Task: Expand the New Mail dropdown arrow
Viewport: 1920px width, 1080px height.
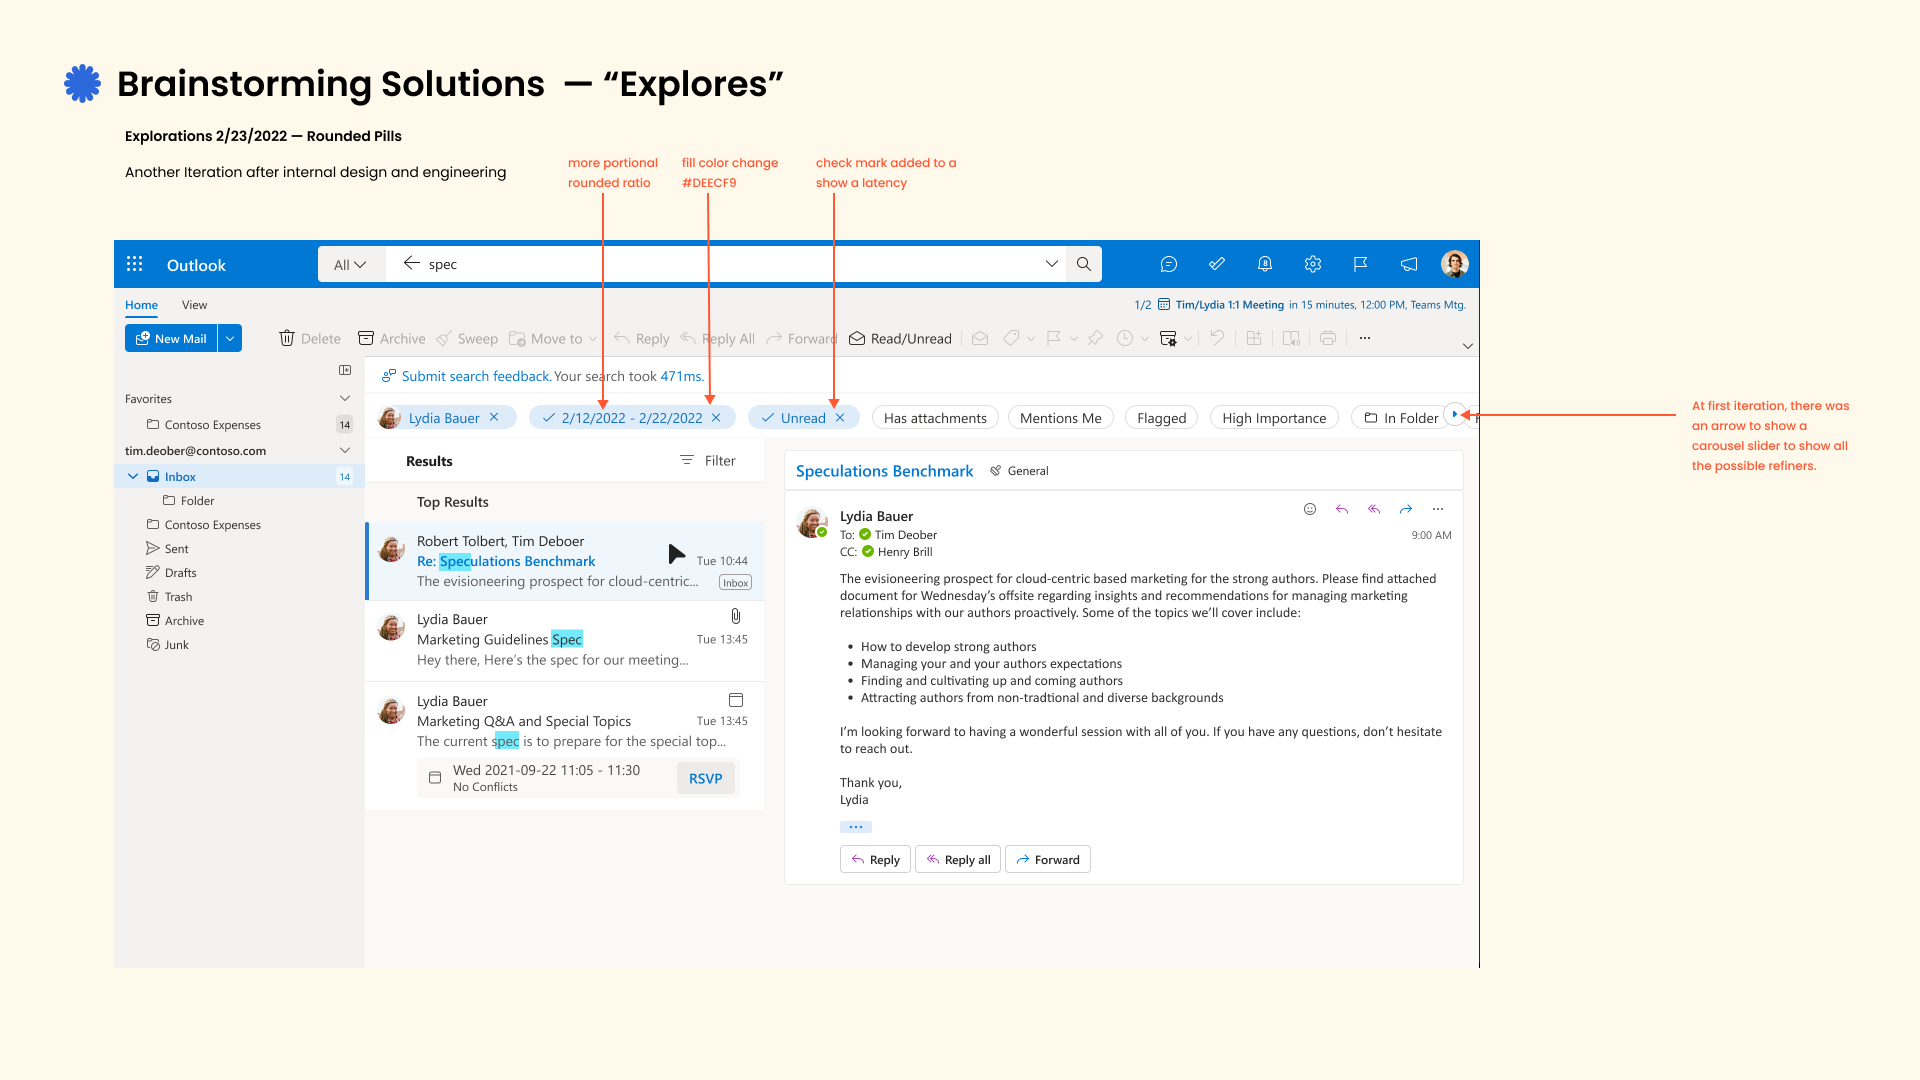Action: point(230,339)
